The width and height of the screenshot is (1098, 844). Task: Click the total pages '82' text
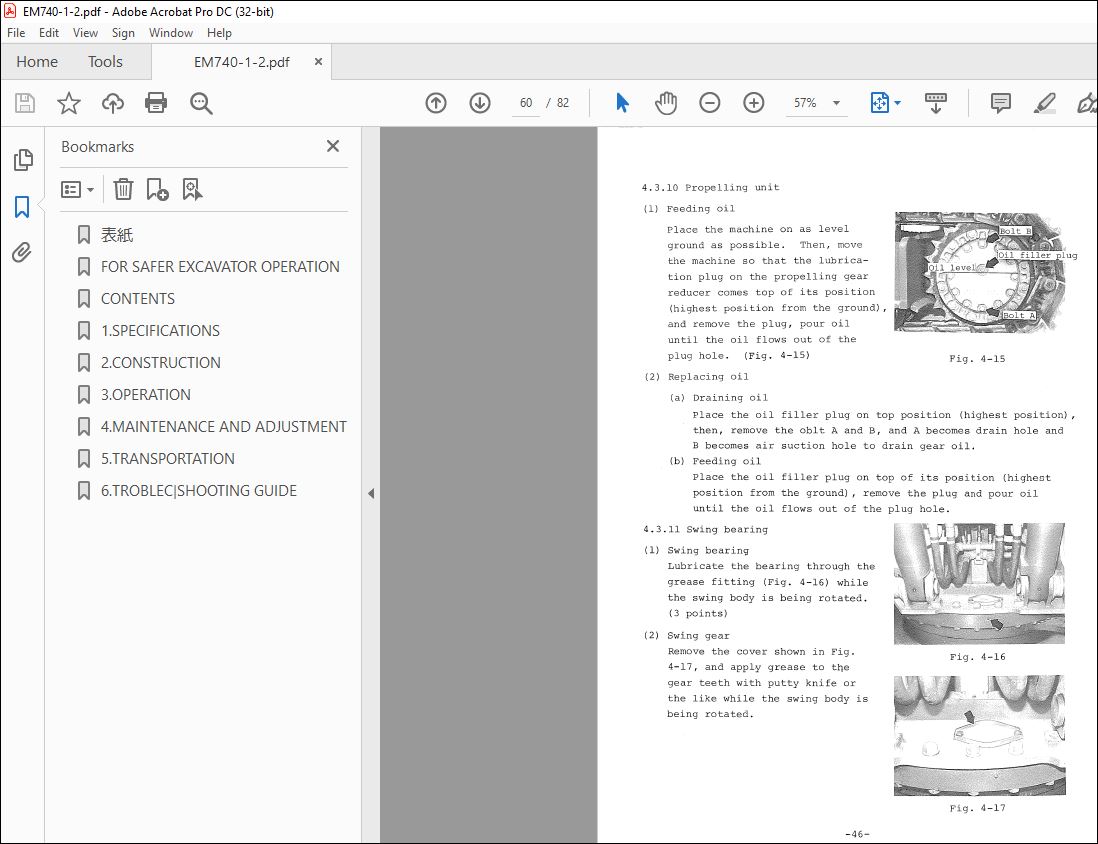563,103
